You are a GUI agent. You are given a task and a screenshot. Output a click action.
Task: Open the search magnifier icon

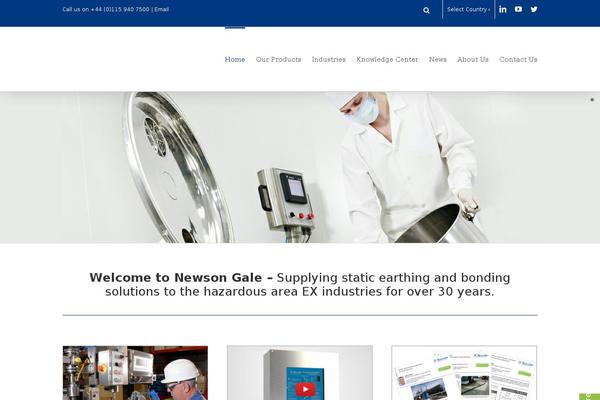426,10
